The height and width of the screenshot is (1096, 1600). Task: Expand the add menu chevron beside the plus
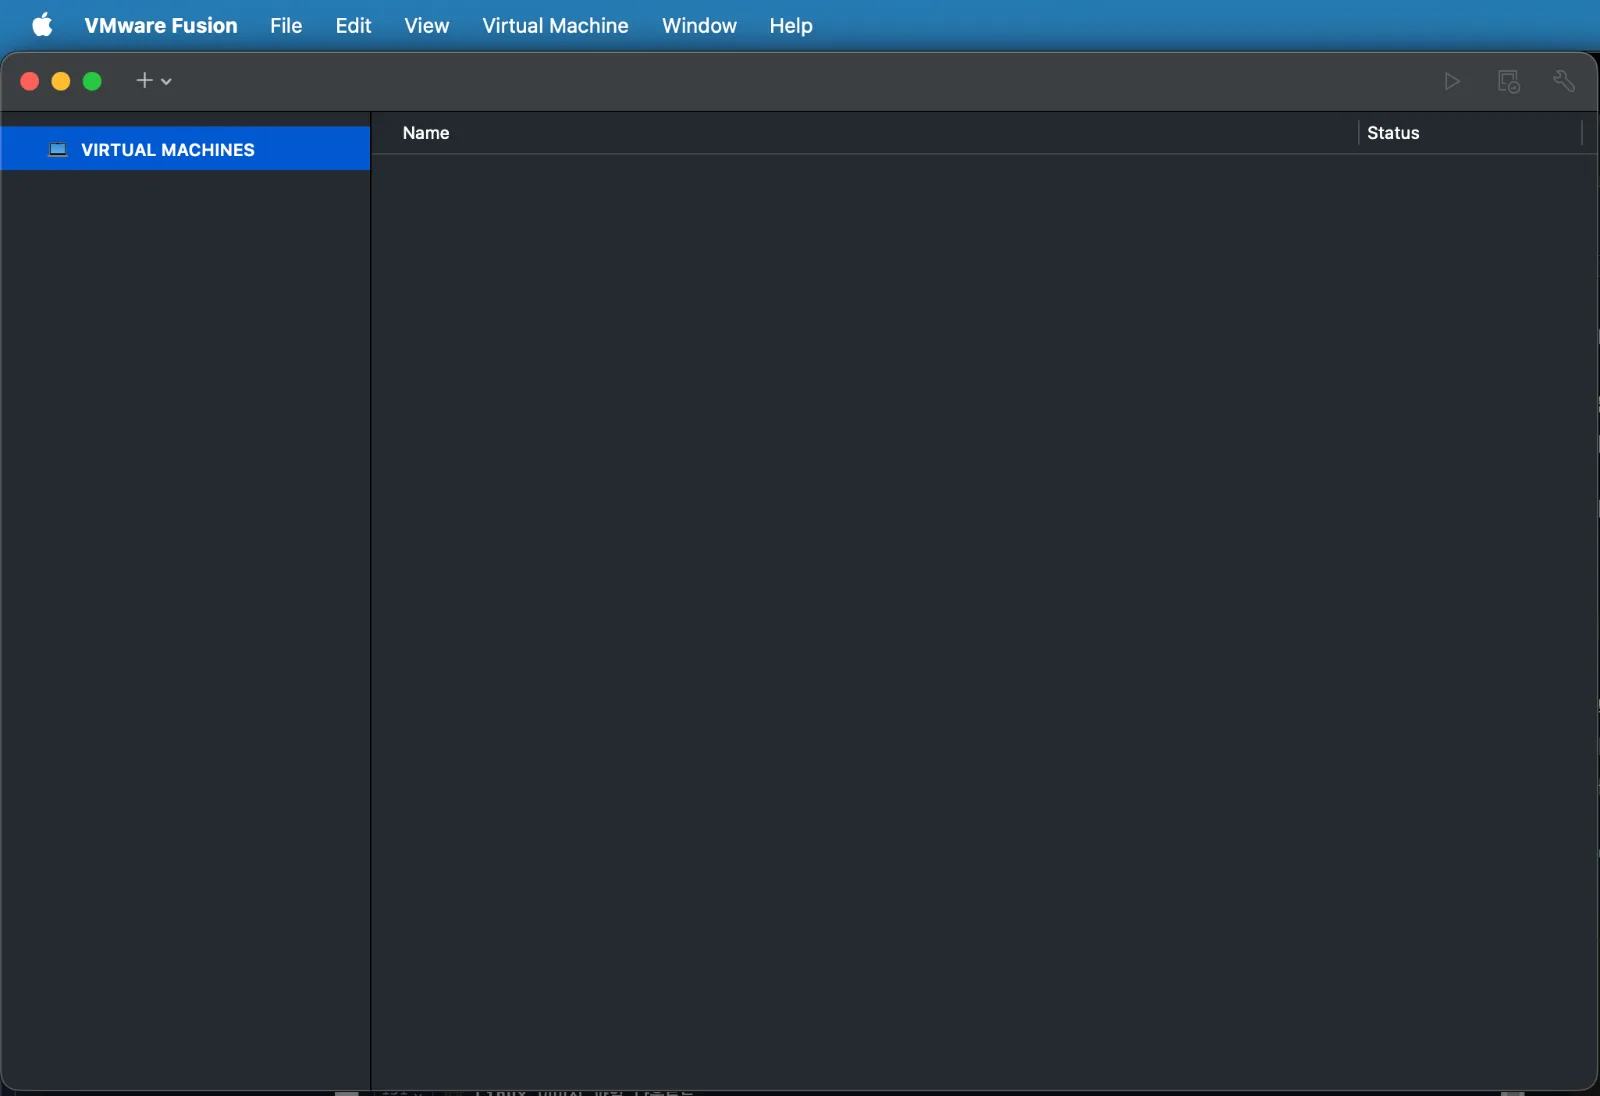tap(166, 81)
